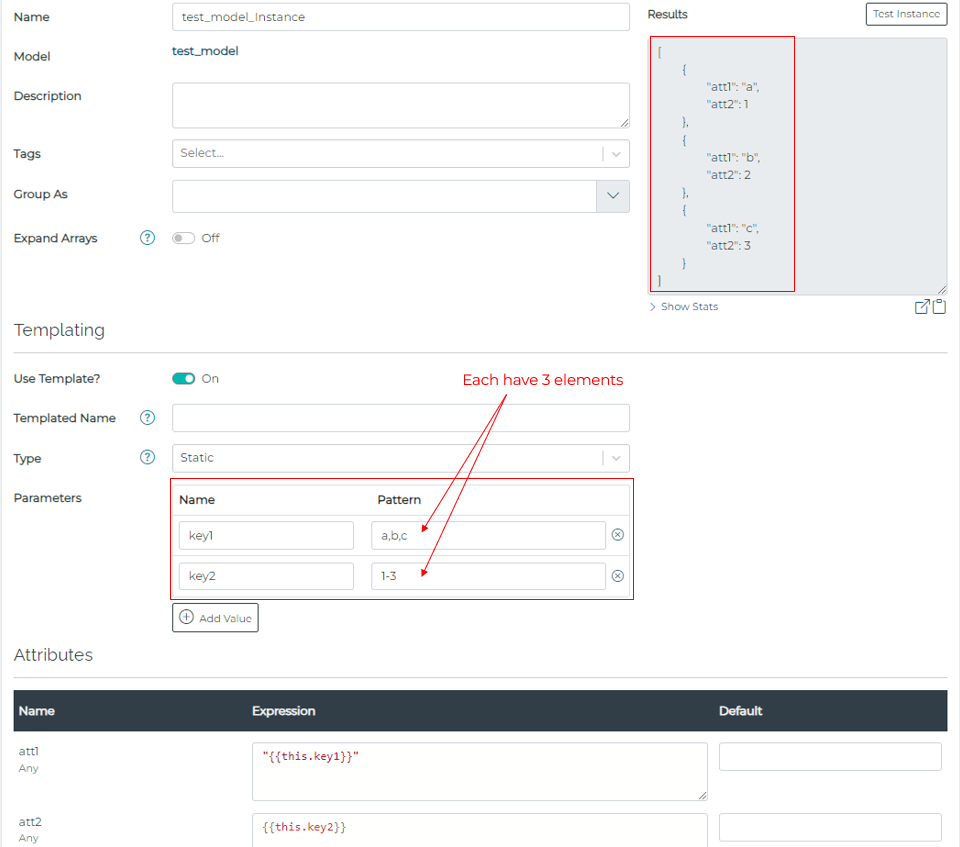Click the Expand Arrays help icon

(x=147, y=238)
